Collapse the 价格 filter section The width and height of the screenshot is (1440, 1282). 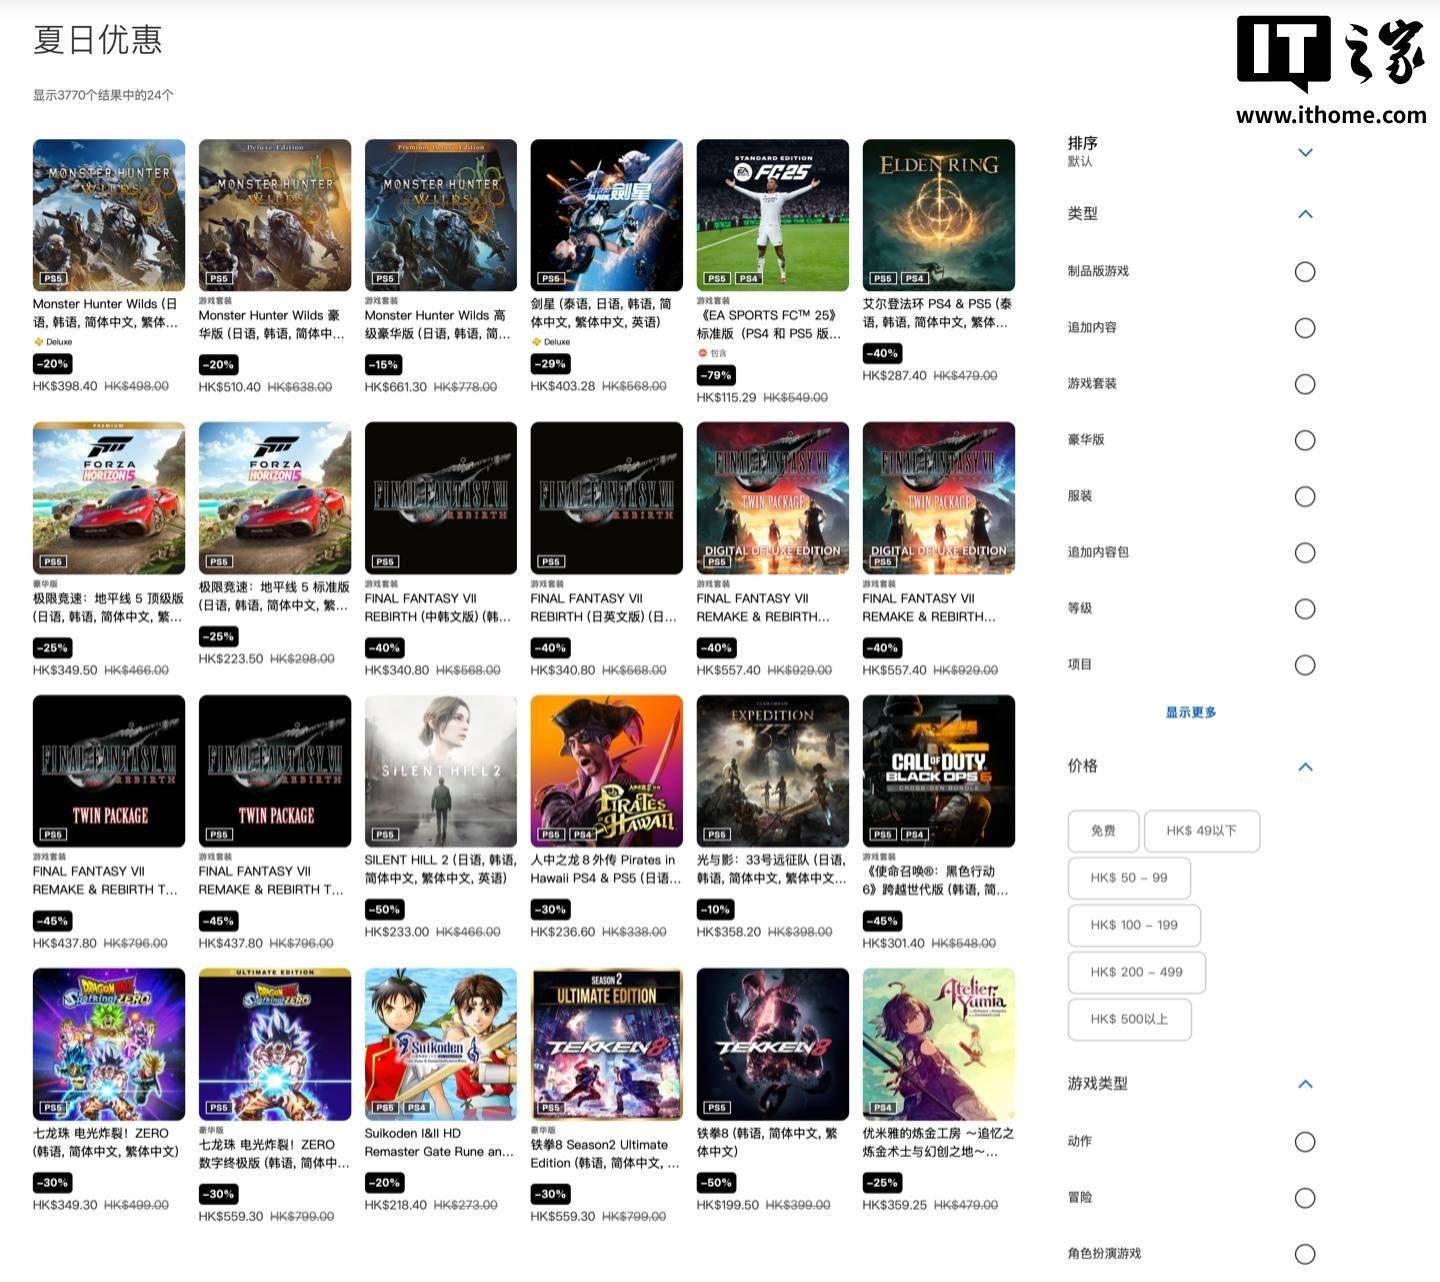coord(1305,767)
